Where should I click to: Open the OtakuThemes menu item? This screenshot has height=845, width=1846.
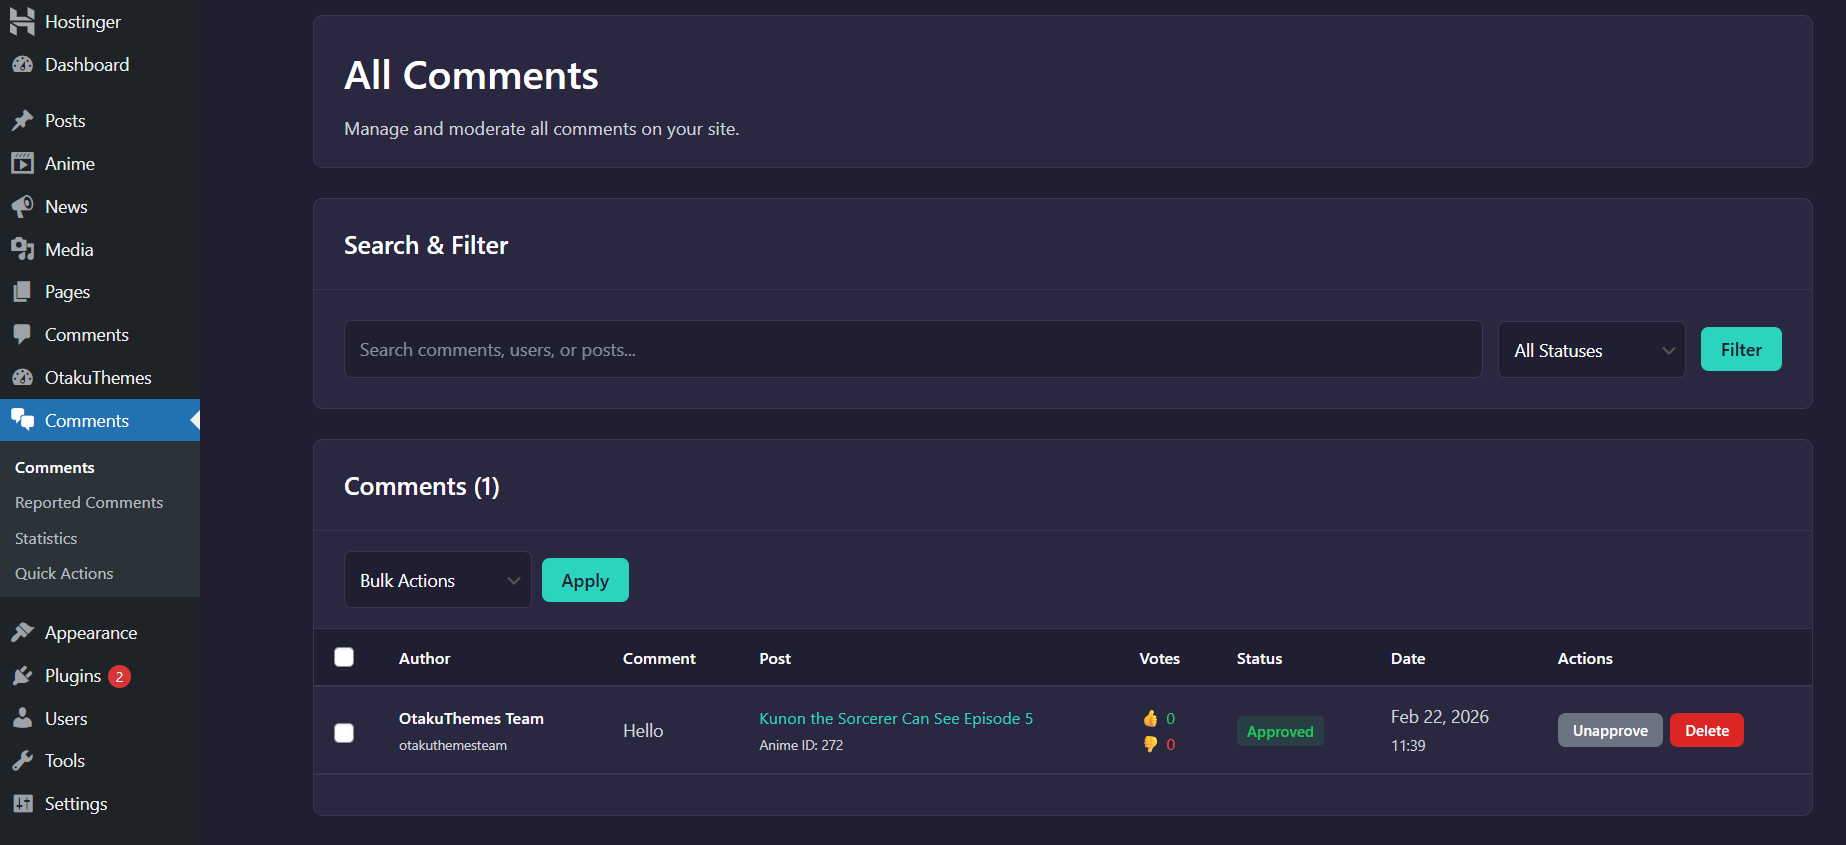click(98, 378)
